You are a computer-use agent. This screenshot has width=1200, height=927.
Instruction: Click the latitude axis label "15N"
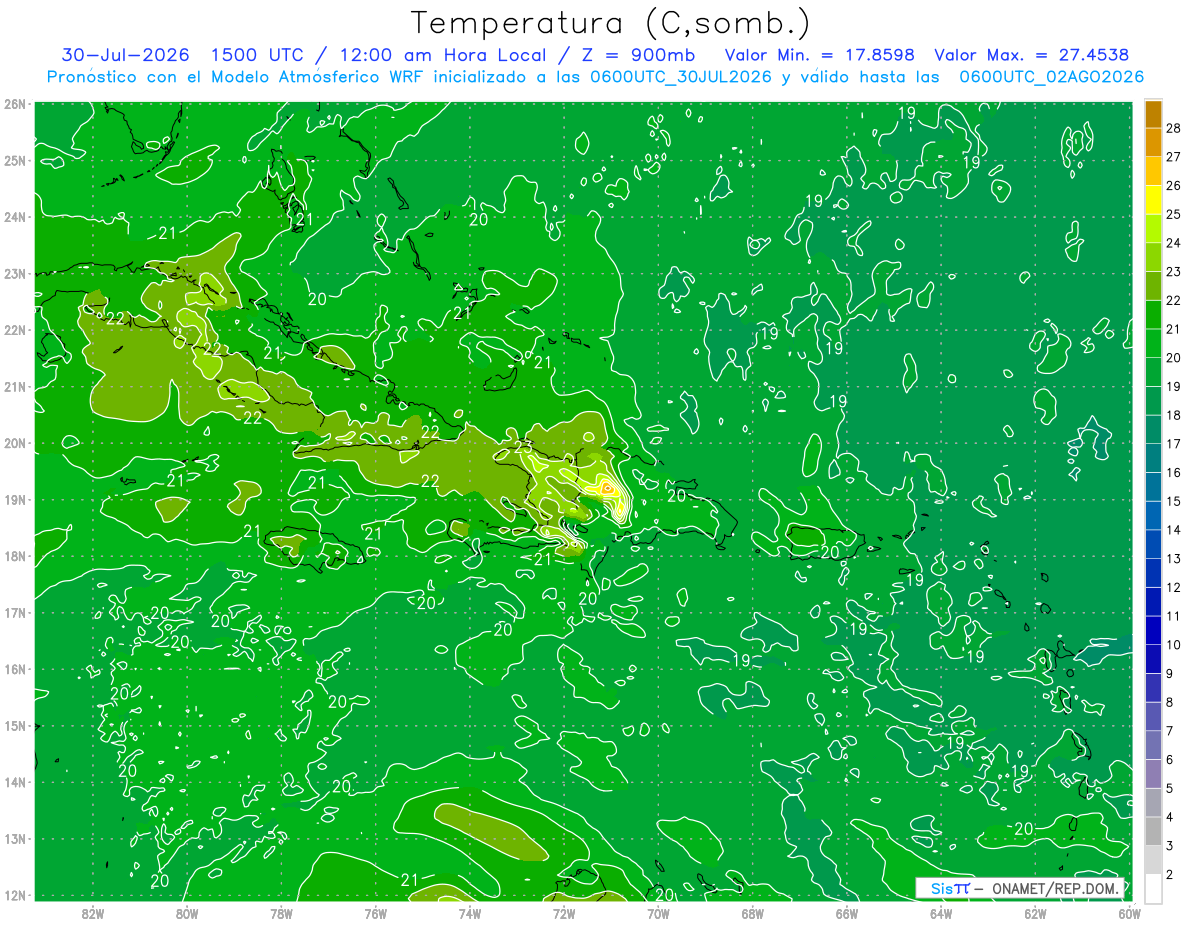coord(15,726)
